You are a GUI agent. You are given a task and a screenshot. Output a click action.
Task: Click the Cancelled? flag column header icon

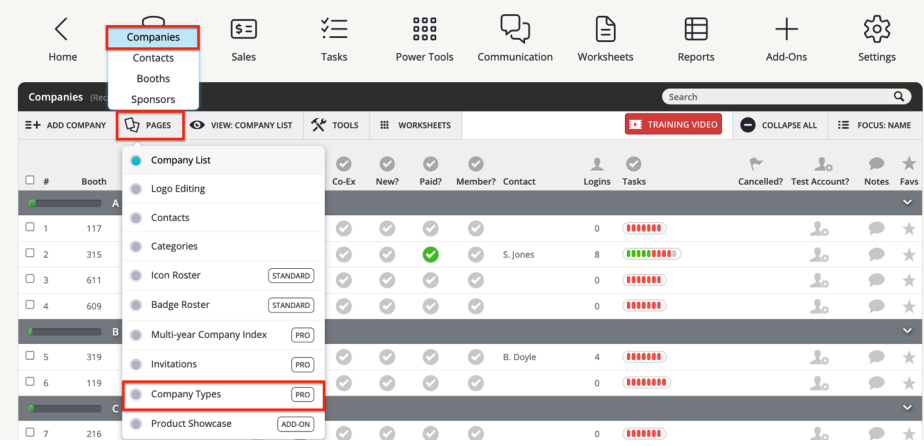point(756,164)
